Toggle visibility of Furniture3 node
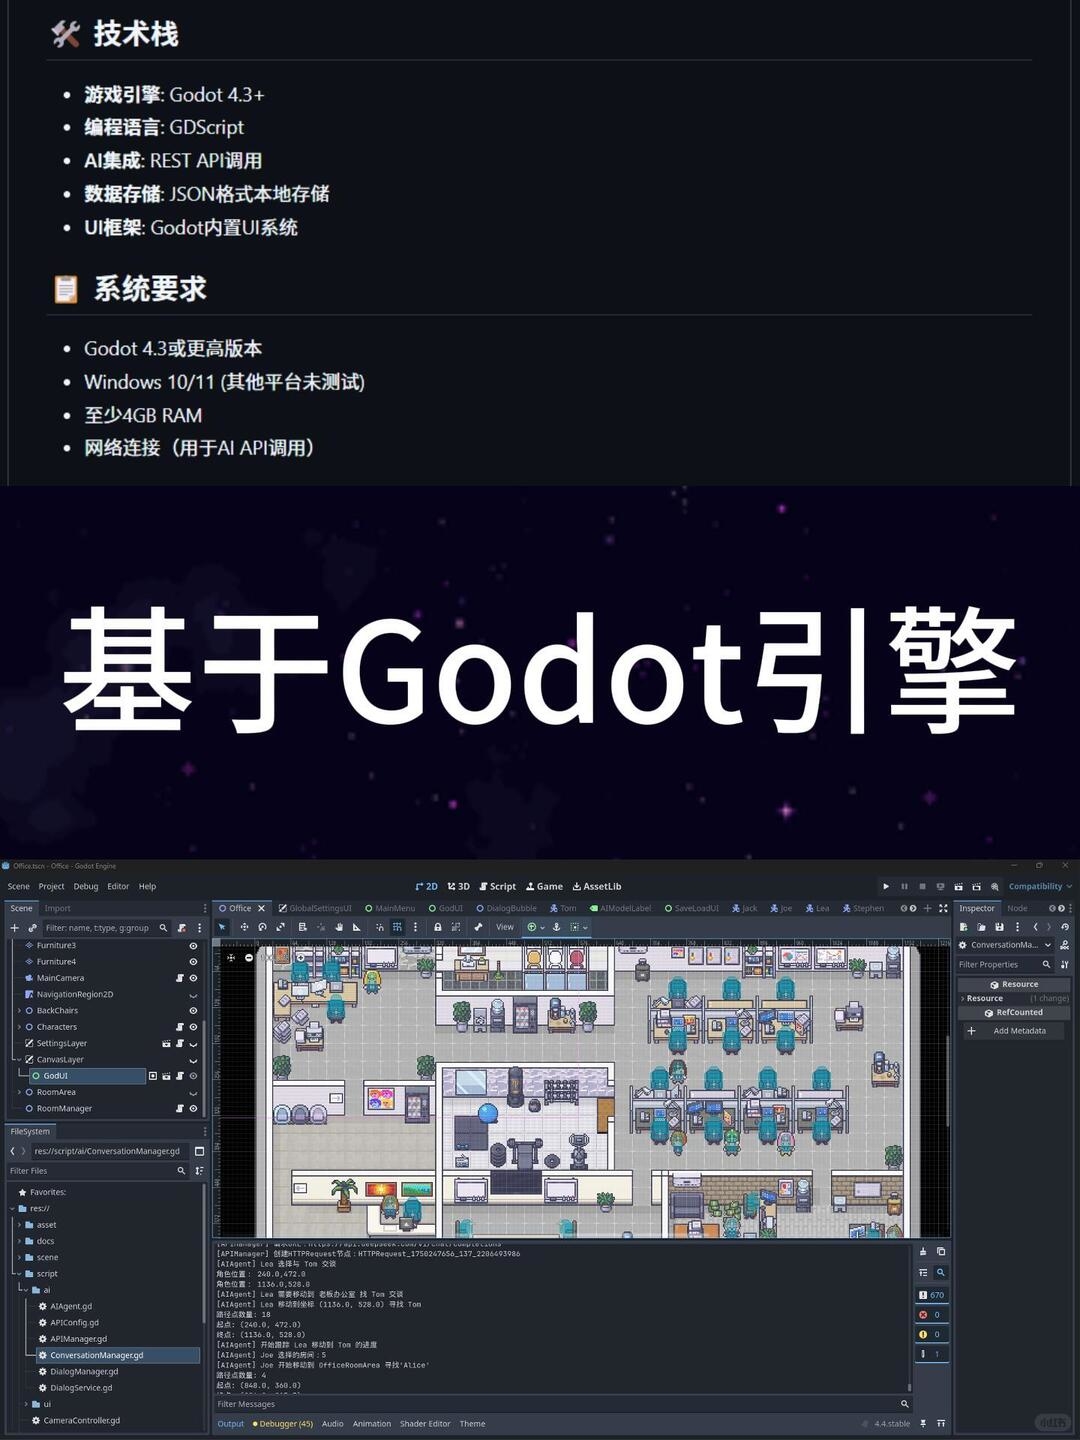The image size is (1080, 1440). (x=193, y=945)
